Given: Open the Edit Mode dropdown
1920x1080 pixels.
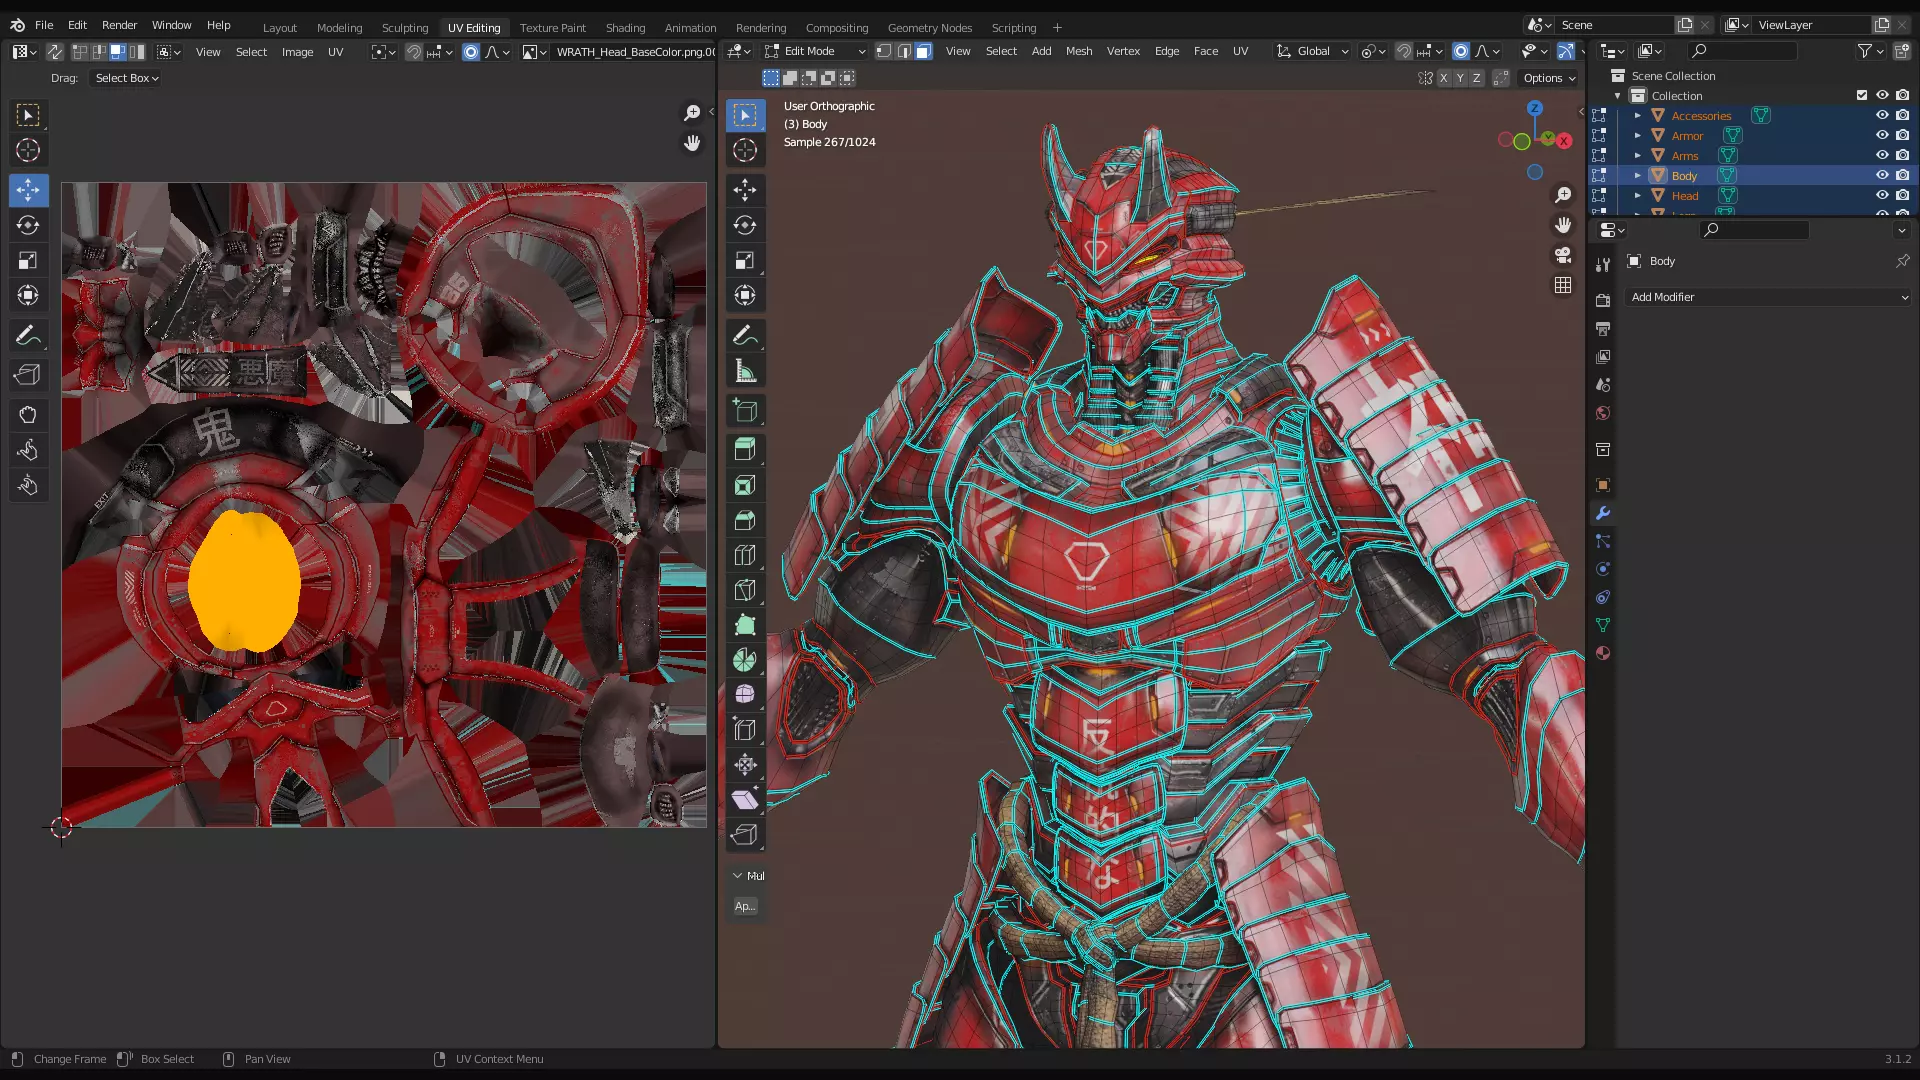Looking at the screenshot, I should [x=815, y=51].
